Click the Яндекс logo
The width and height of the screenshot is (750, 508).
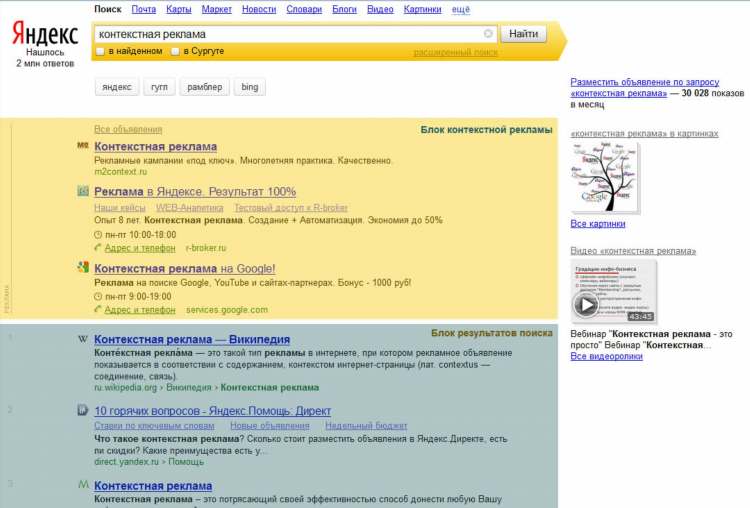(x=45, y=33)
